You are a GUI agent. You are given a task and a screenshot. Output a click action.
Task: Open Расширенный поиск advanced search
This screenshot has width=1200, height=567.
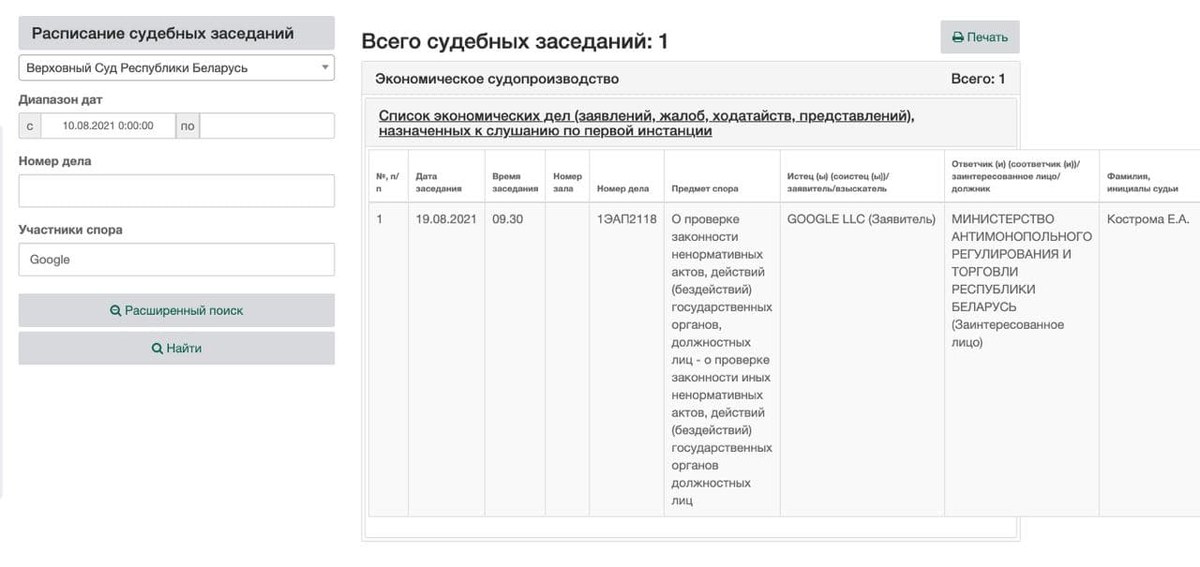pyautogui.click(x=176, y=310)
